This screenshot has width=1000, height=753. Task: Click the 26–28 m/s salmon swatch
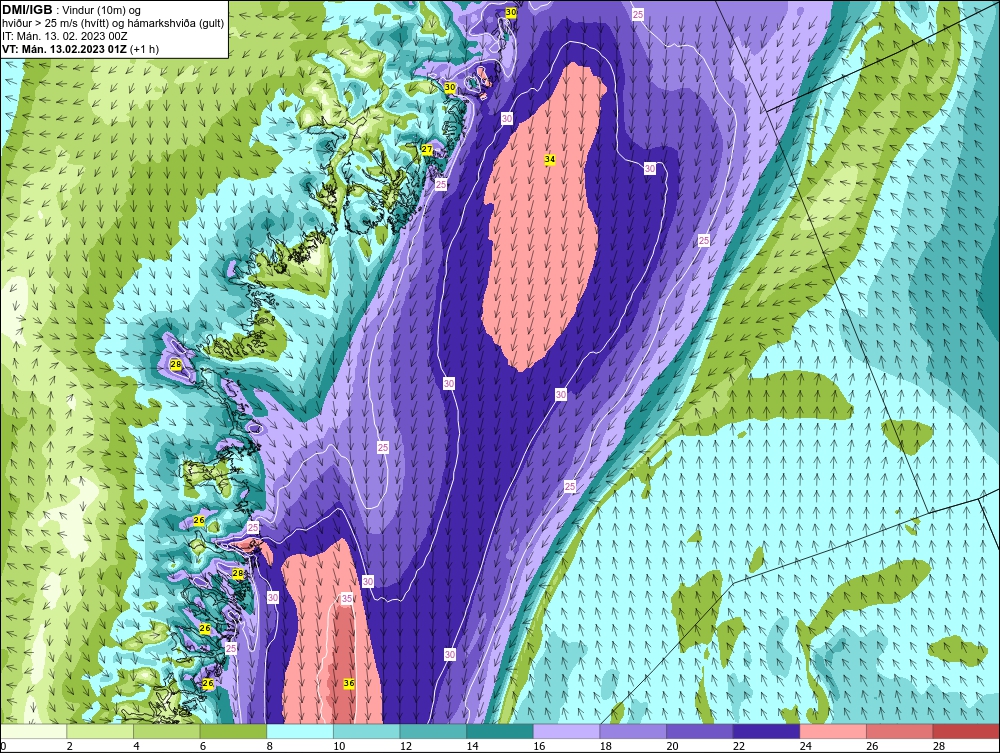(899, 731)
